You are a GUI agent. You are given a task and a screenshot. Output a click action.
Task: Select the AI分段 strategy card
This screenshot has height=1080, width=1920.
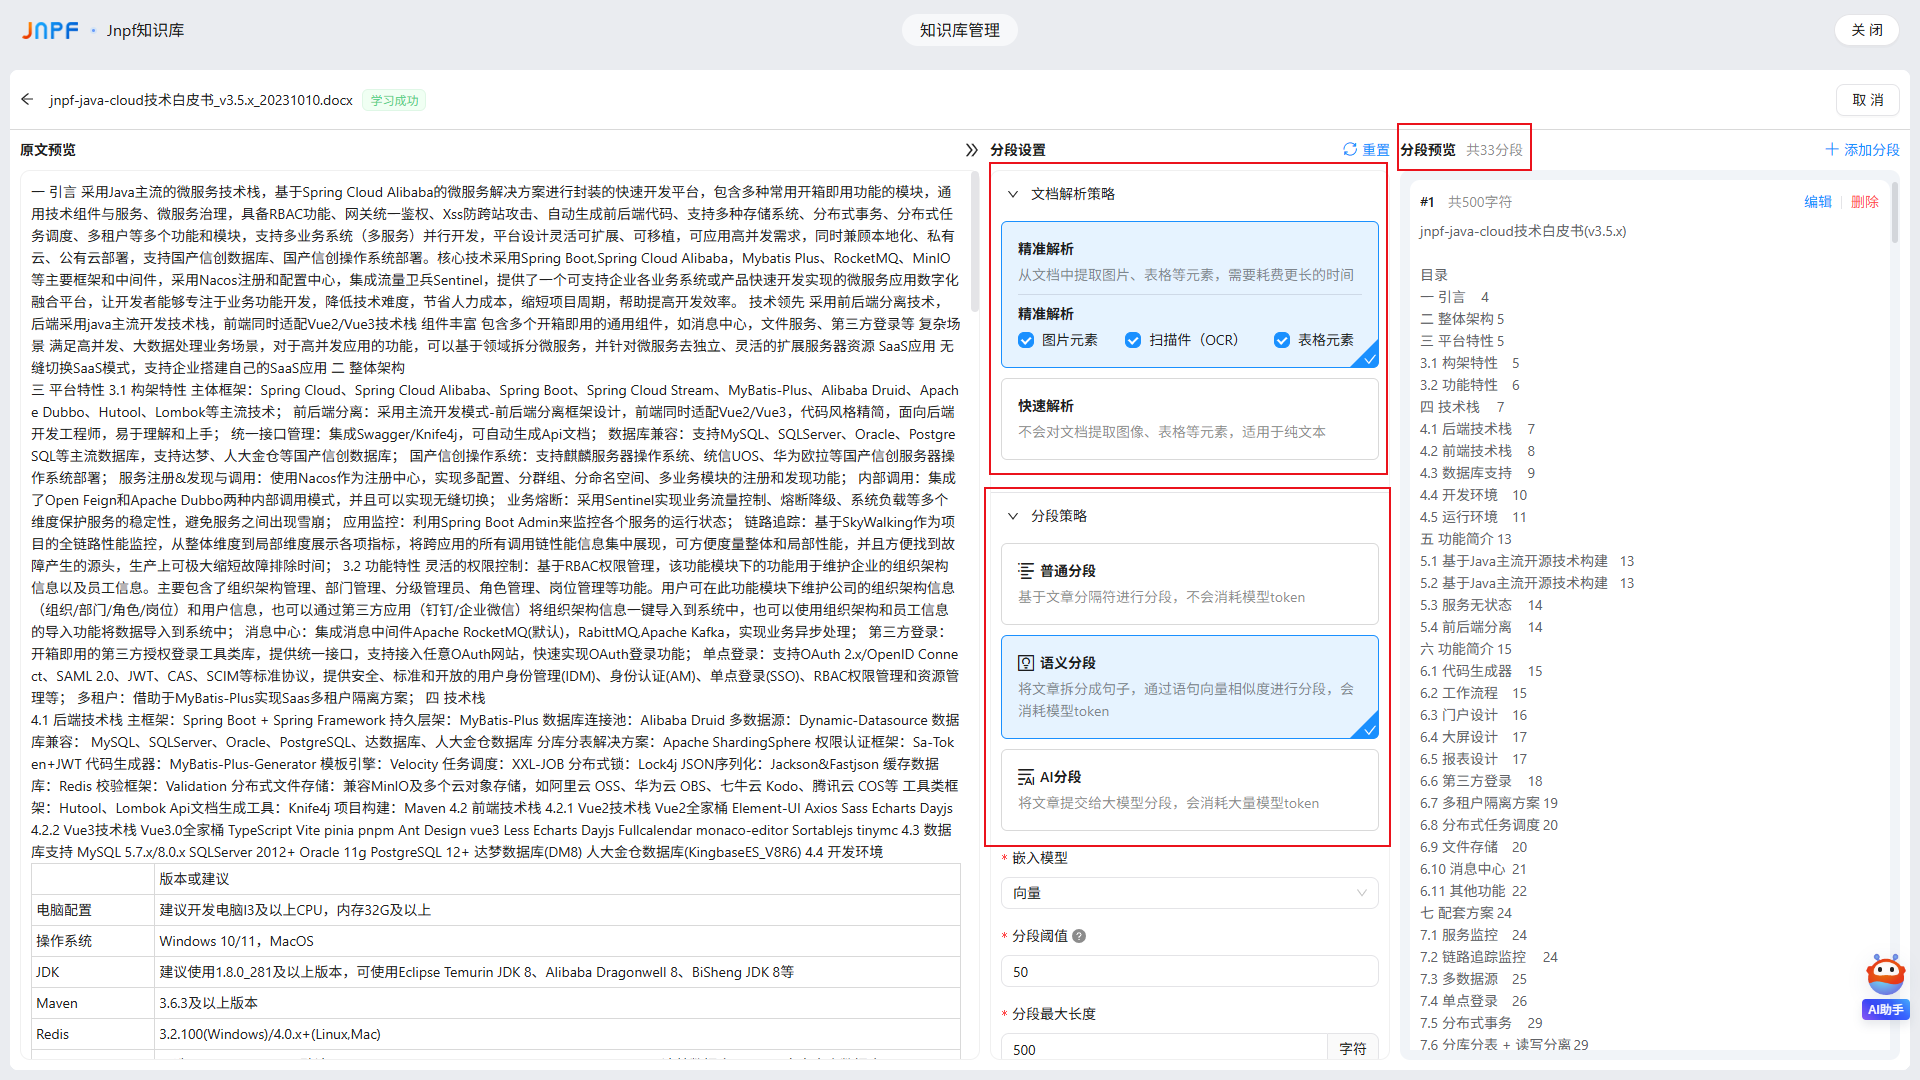(1190, 790)
